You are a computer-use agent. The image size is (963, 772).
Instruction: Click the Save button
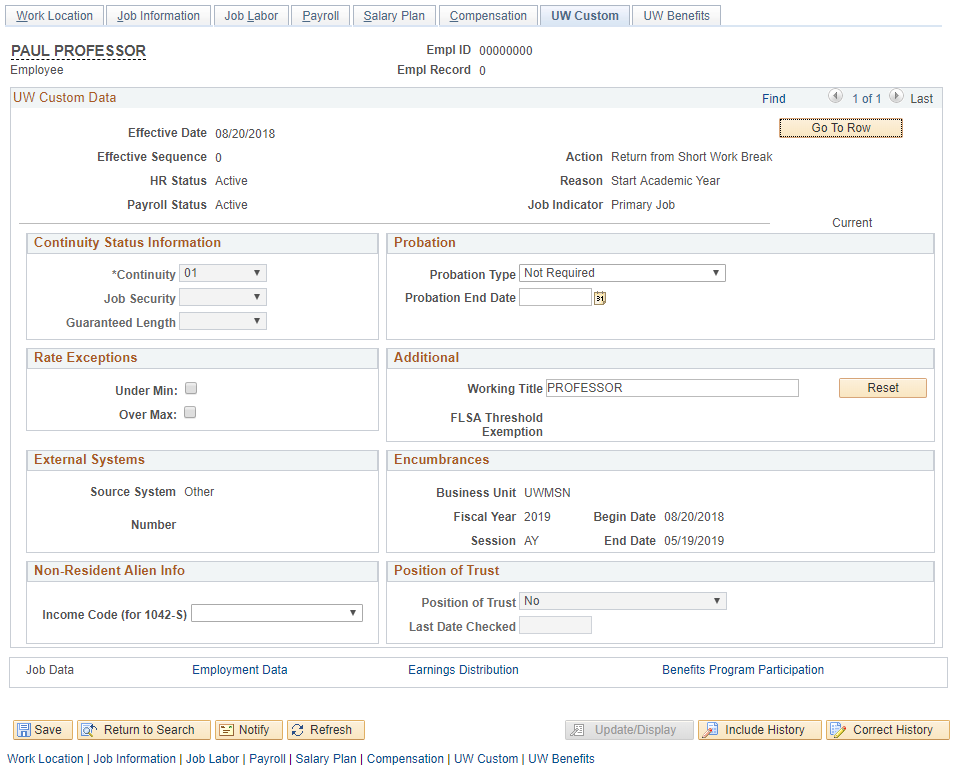click(43, 730)
